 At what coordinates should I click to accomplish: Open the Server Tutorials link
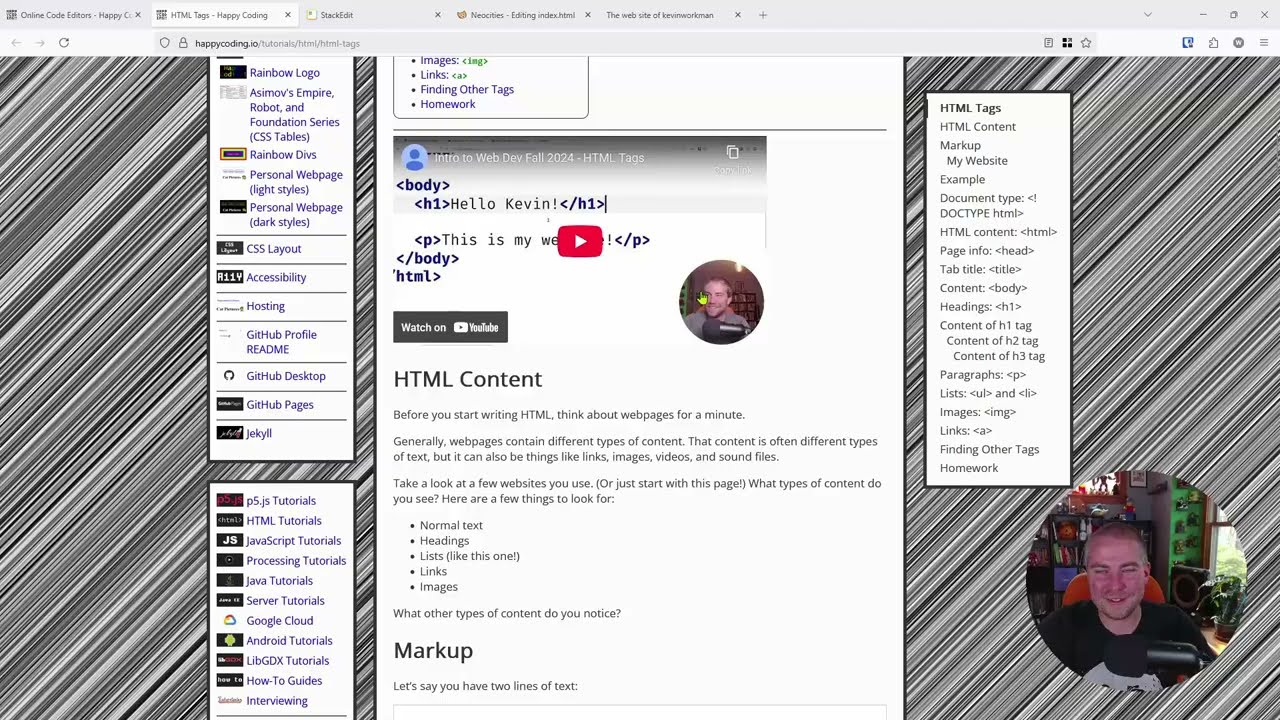pyautogui.click(x=285, y=601)
